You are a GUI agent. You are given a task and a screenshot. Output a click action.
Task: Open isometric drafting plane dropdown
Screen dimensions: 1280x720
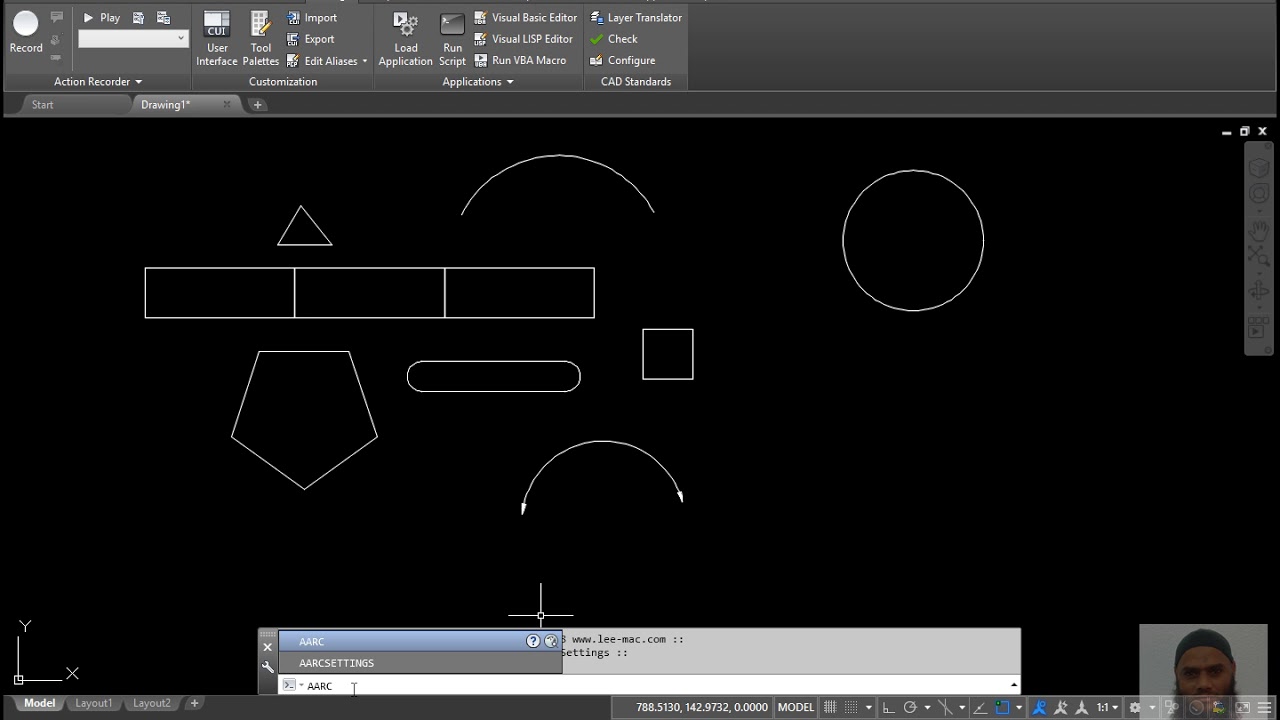point(962,707)
